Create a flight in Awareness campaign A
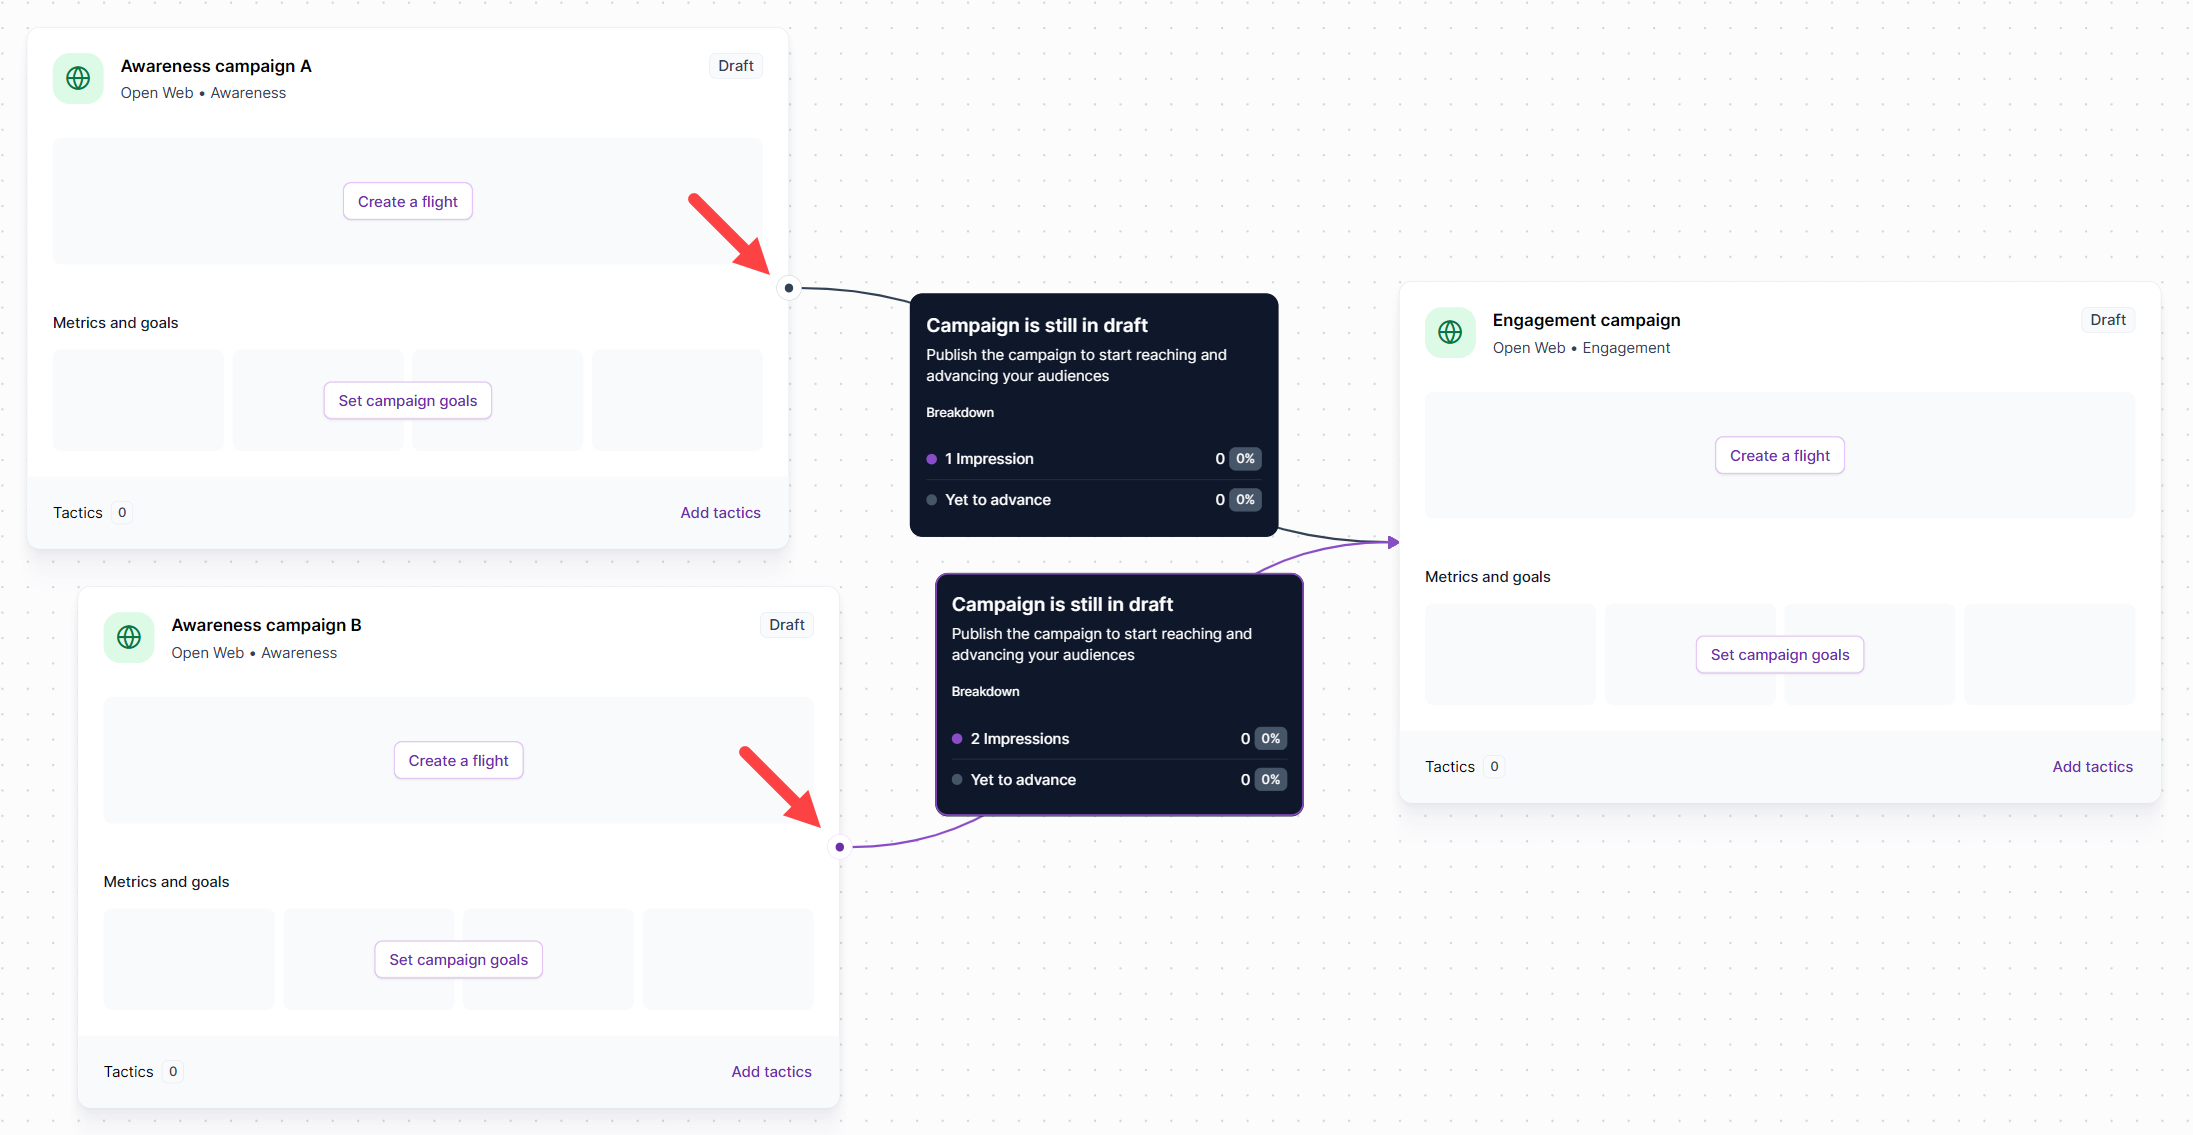 (x=408, y=202)
